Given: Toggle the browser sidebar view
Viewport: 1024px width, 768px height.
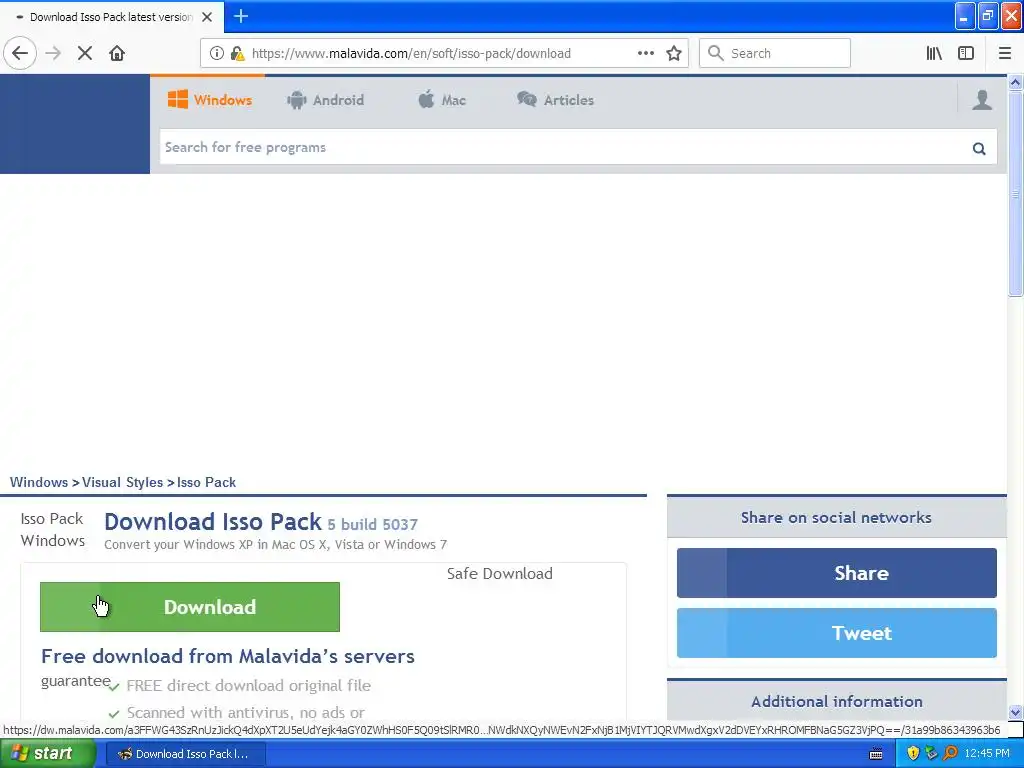Looking at the screenshot, I should 966,54.
